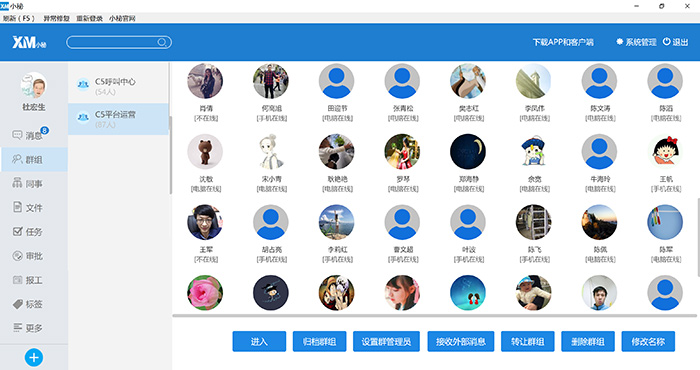Select the CS平台运营 group name
Image resolution: width=700 pixels, height=370 pixels.
click(x=115, y=115)
